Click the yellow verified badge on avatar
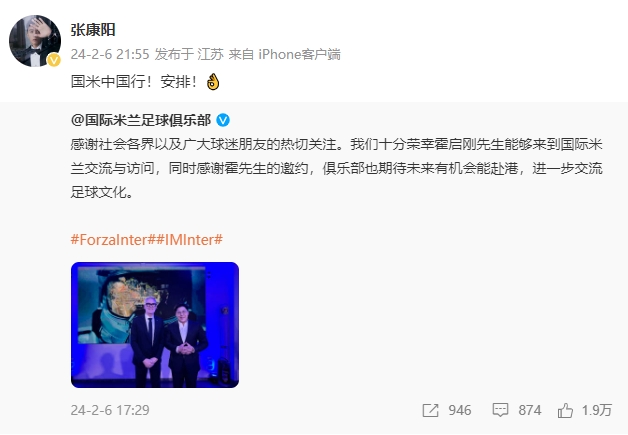The image size is (628, 435). [x=54, y=60]
